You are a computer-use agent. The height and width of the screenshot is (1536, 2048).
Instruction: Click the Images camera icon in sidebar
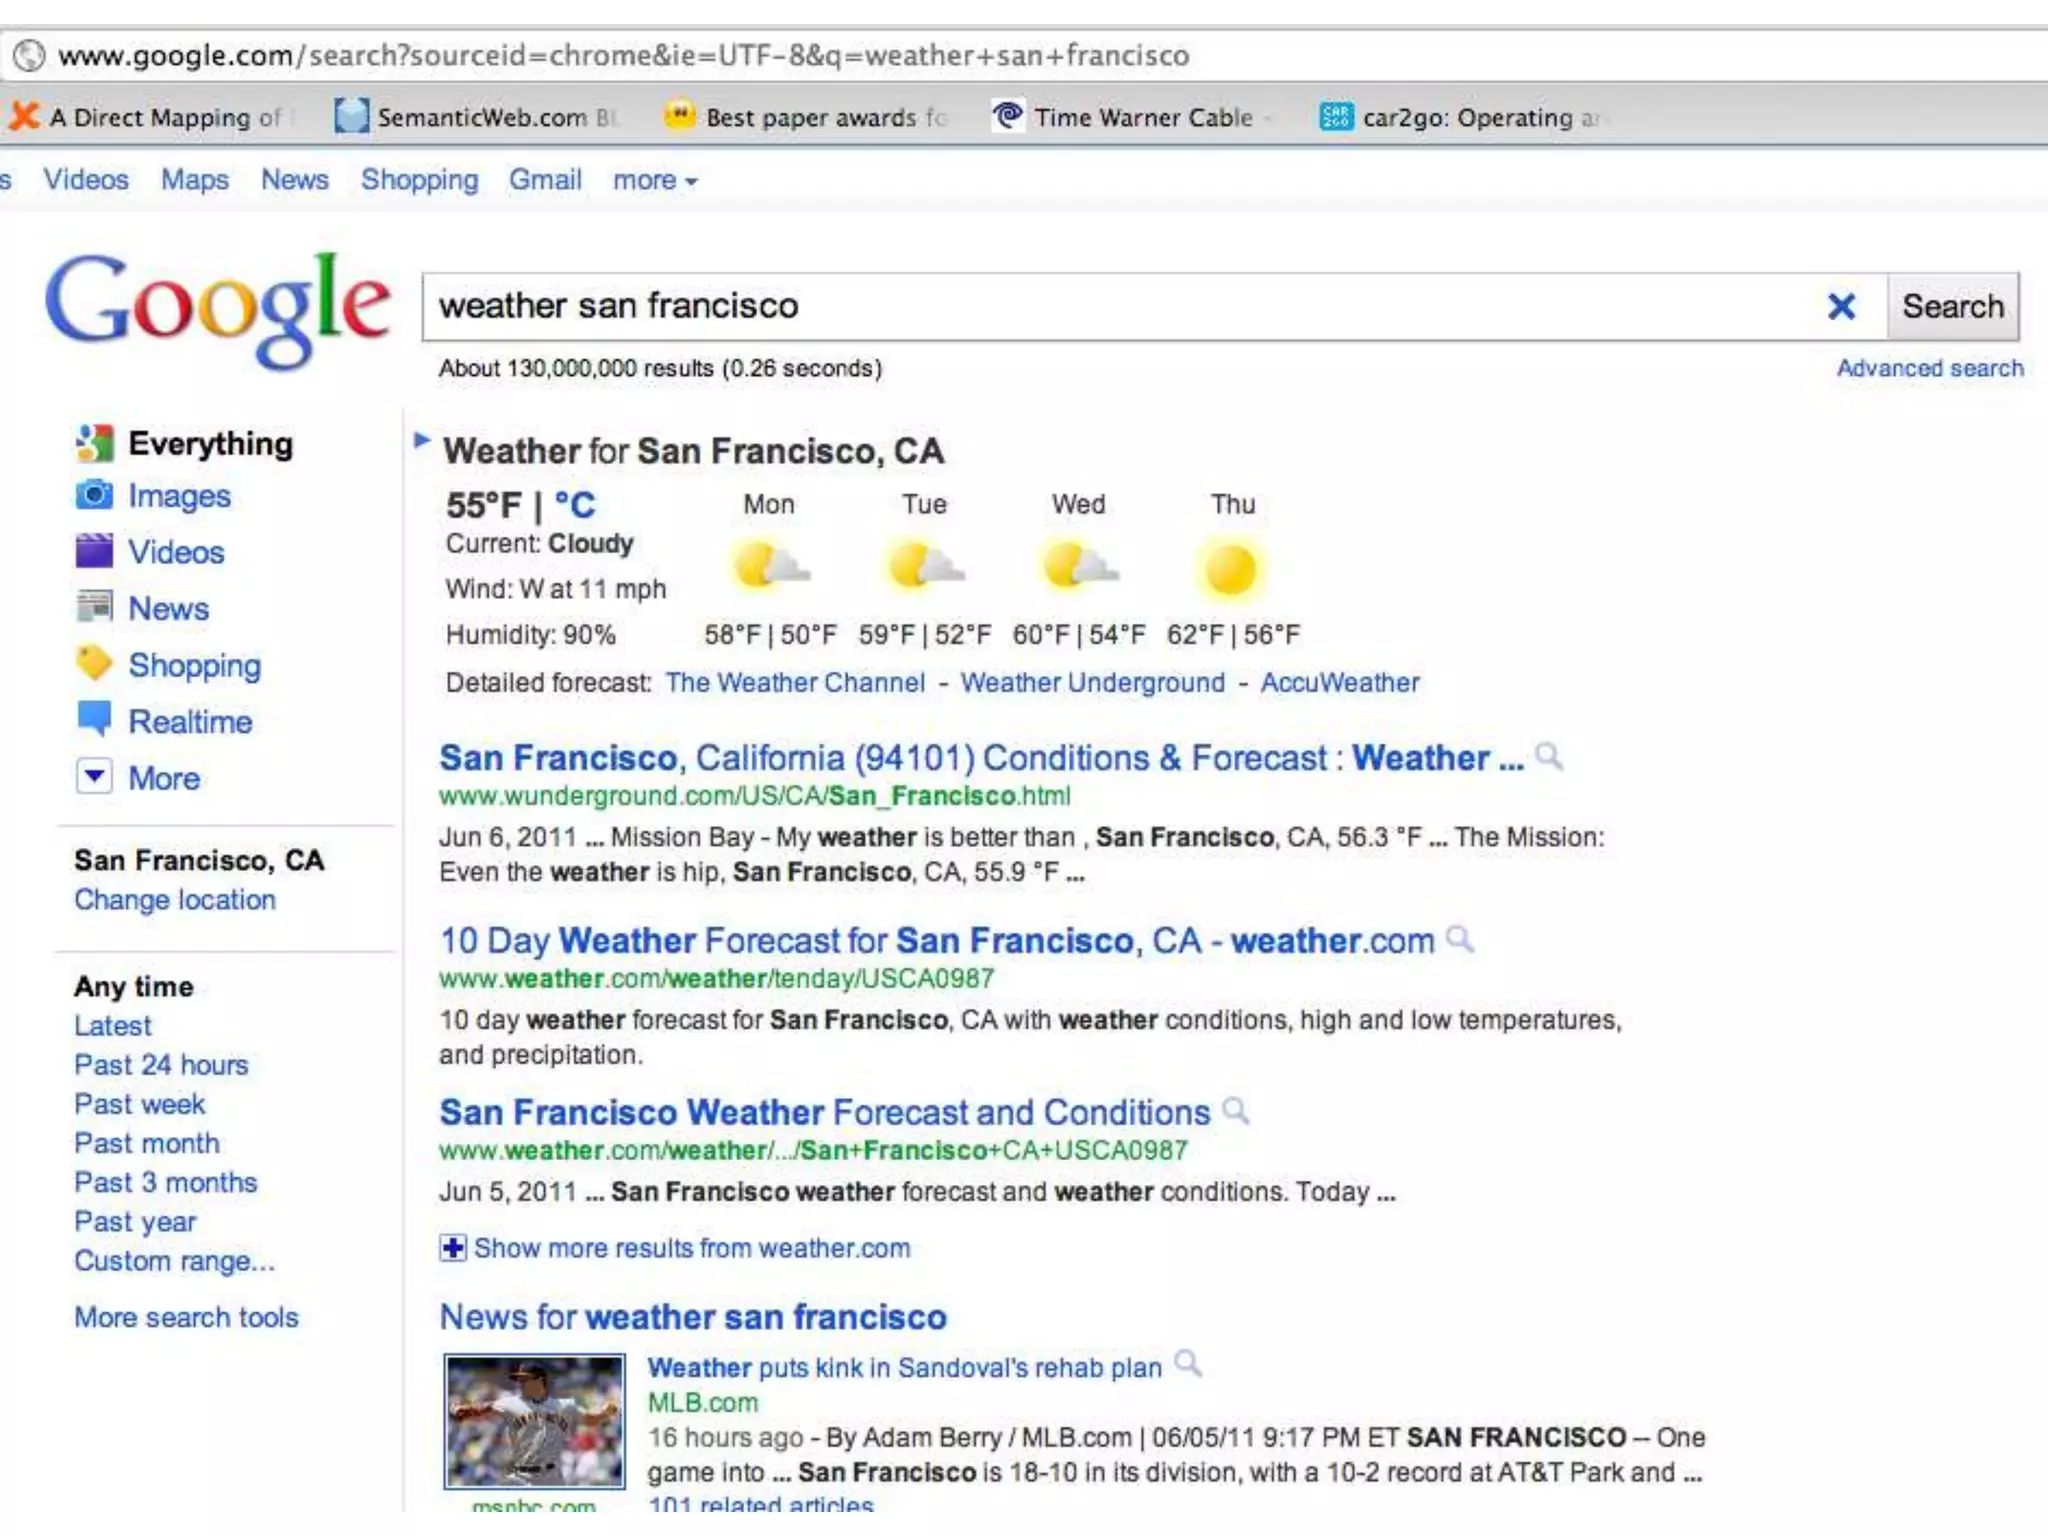click(x=94, y=495)
